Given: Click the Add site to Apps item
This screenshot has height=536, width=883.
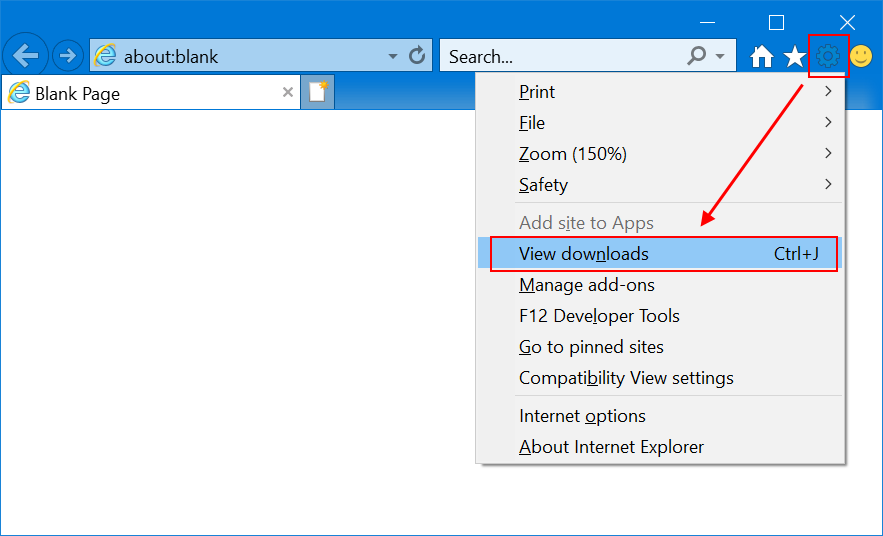Looking at the screenshot, I should [x=659, y=223].
